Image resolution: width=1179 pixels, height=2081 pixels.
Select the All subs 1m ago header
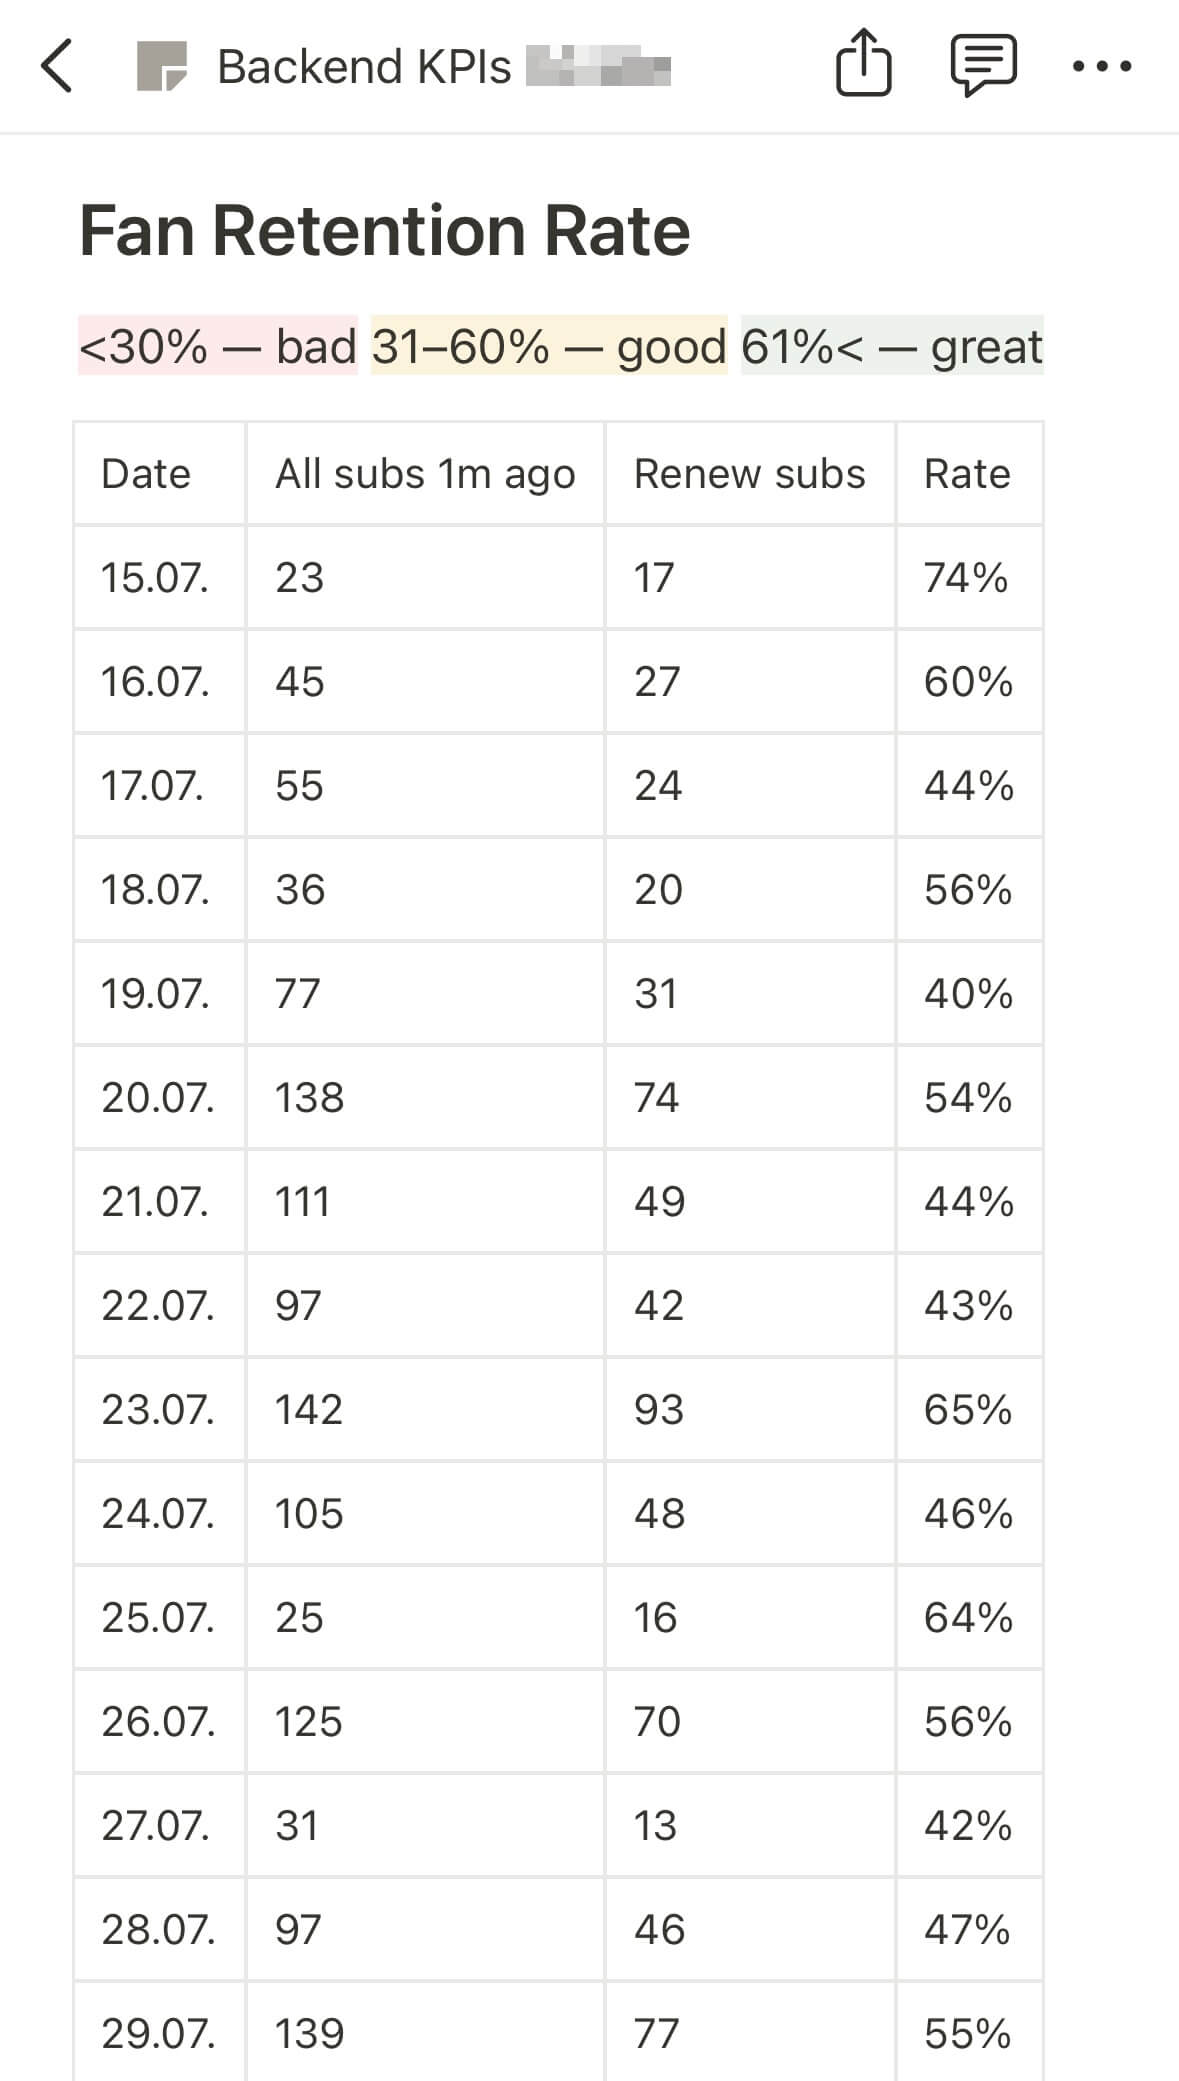coord(424,473)
